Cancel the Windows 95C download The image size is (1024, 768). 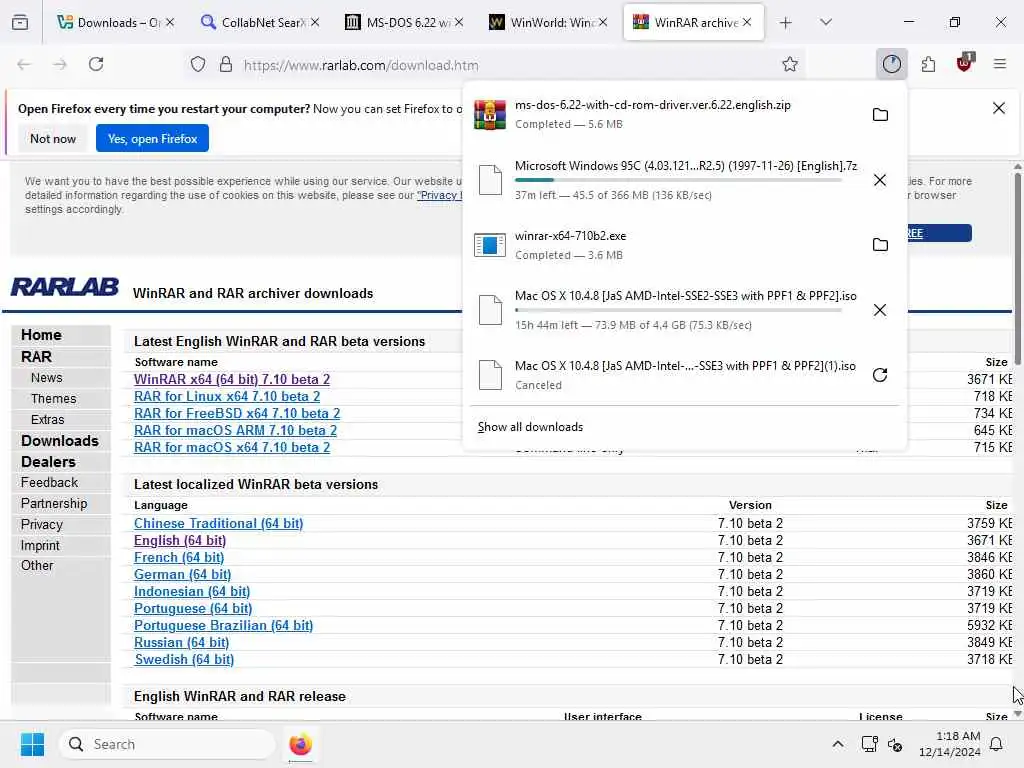[x=880, y=180]
